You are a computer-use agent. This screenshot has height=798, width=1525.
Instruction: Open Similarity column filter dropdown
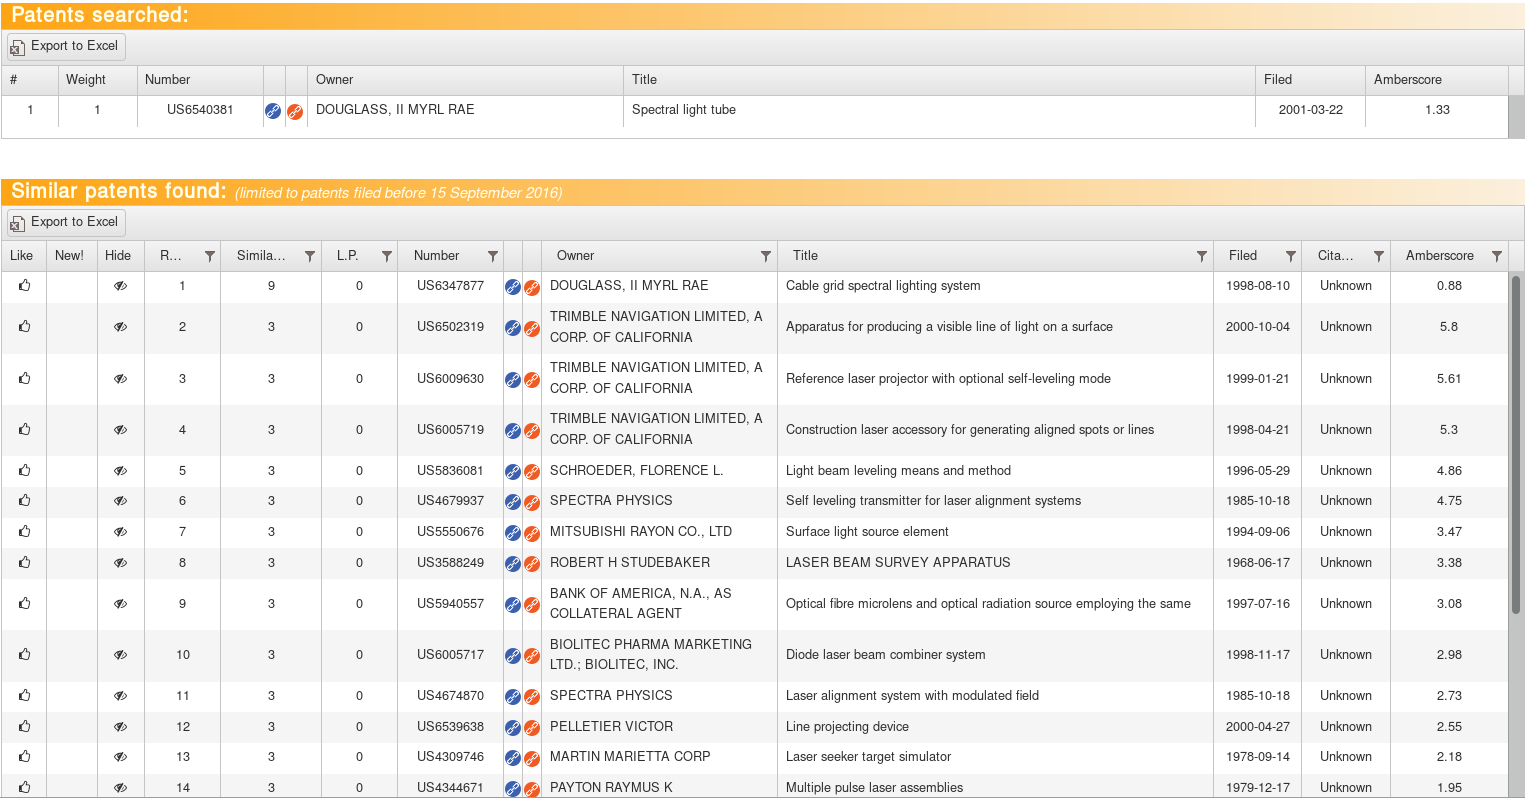pyautogui.click(x=310, y=257)
